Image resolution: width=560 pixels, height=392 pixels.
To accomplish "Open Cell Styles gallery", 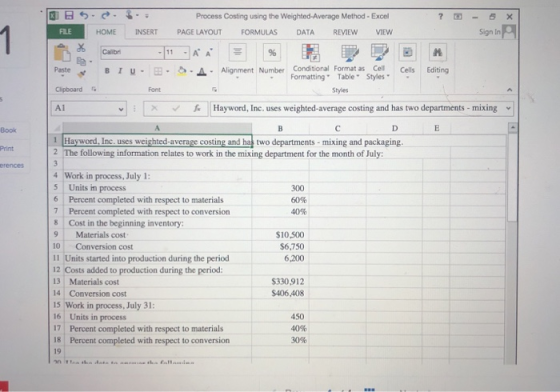I will pos(378,62).
